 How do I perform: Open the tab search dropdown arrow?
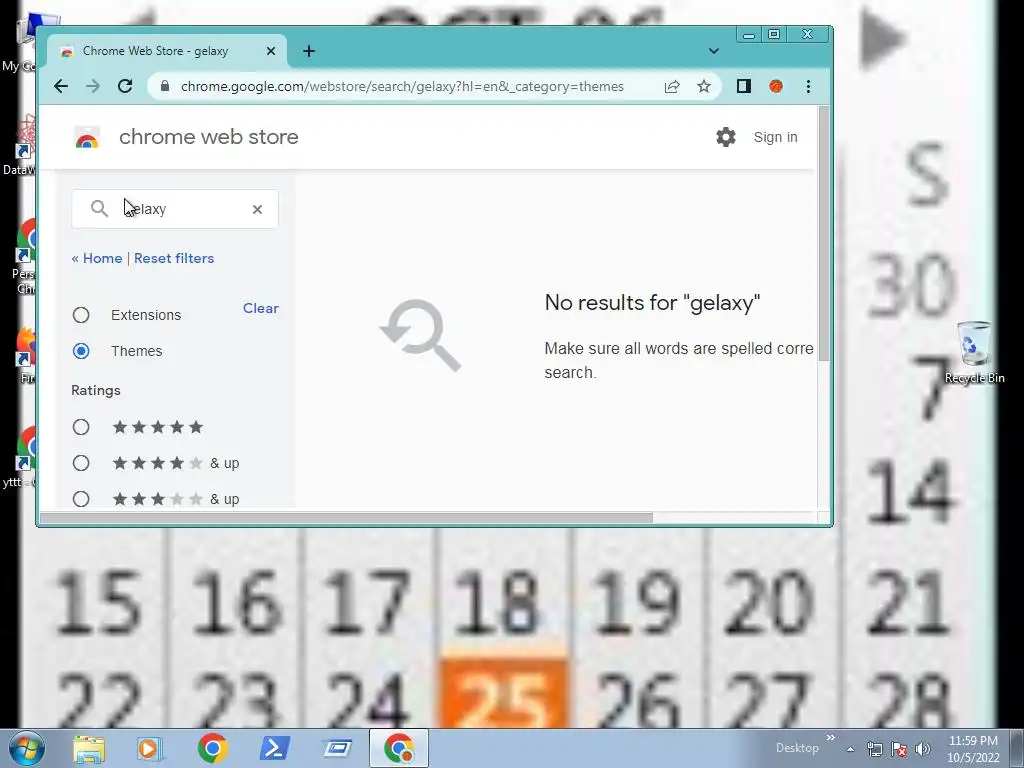[x=714, y=51]
